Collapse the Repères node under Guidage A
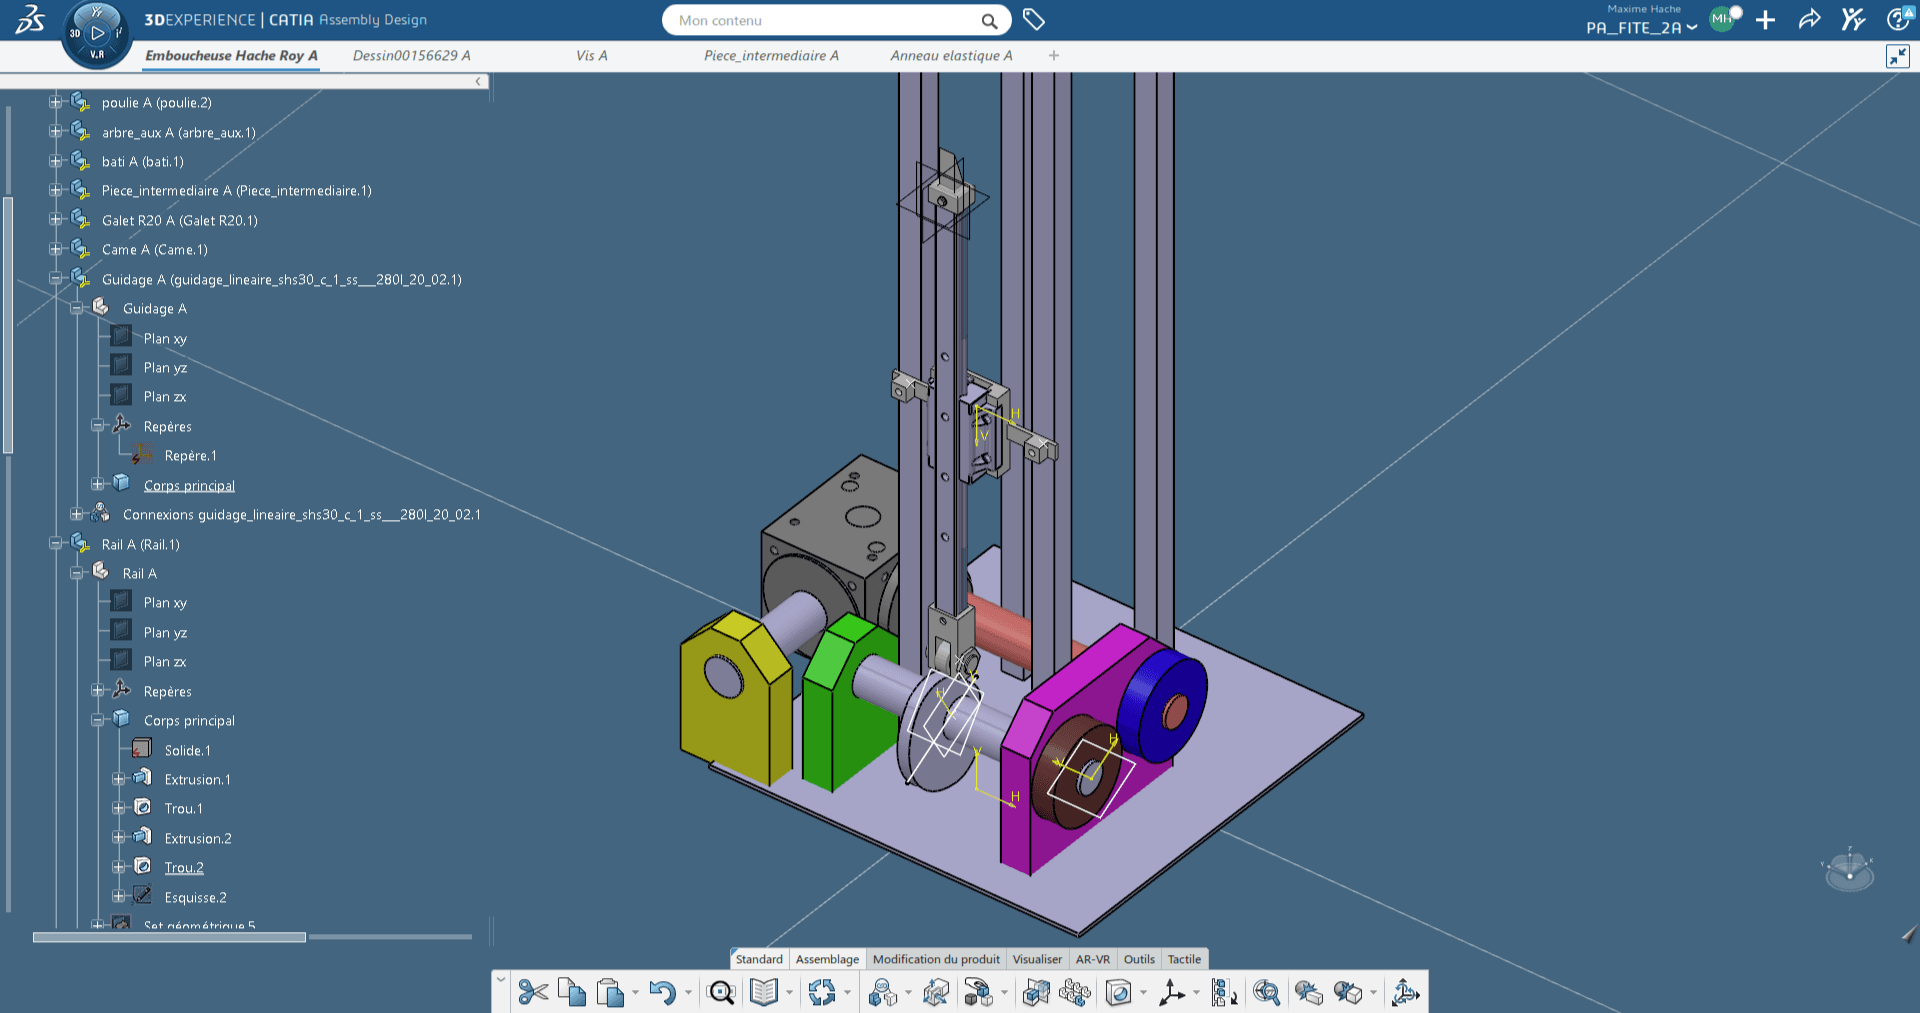1920x1013 pixels. point(97,426)
